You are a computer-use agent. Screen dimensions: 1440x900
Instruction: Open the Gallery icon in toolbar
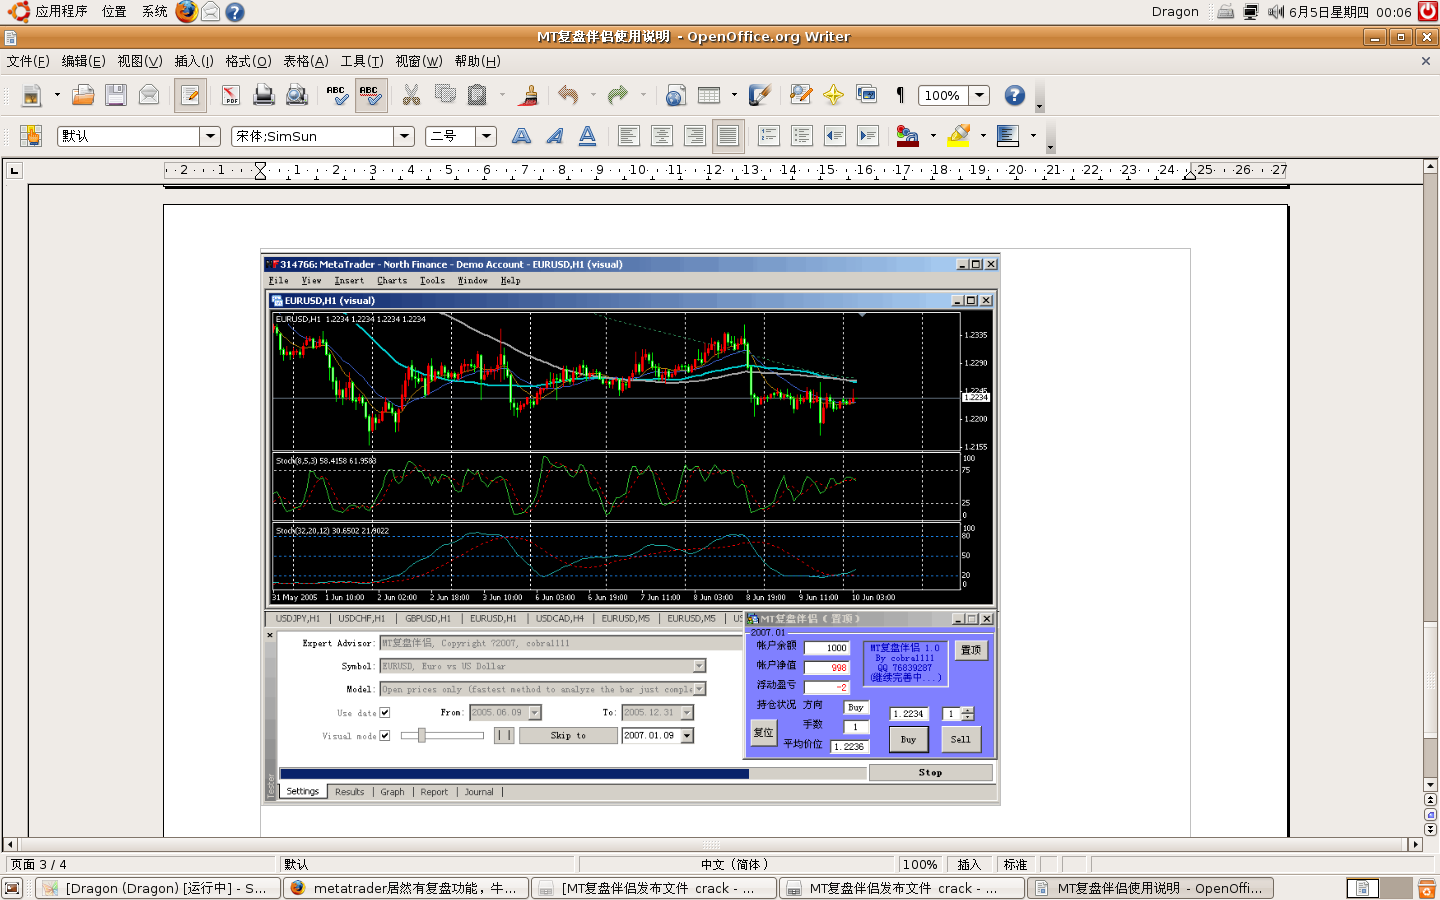pyautogui.click(x=866, y=95)
